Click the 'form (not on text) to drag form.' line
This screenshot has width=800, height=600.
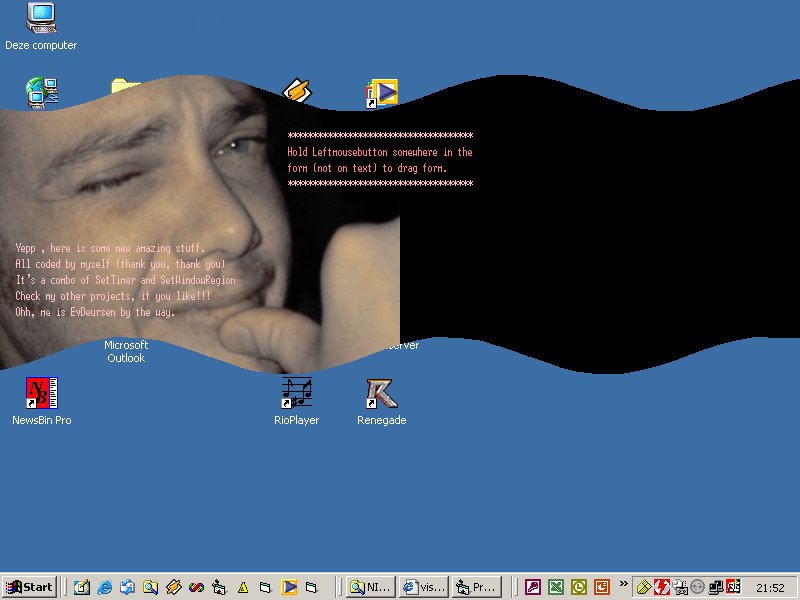367,168
